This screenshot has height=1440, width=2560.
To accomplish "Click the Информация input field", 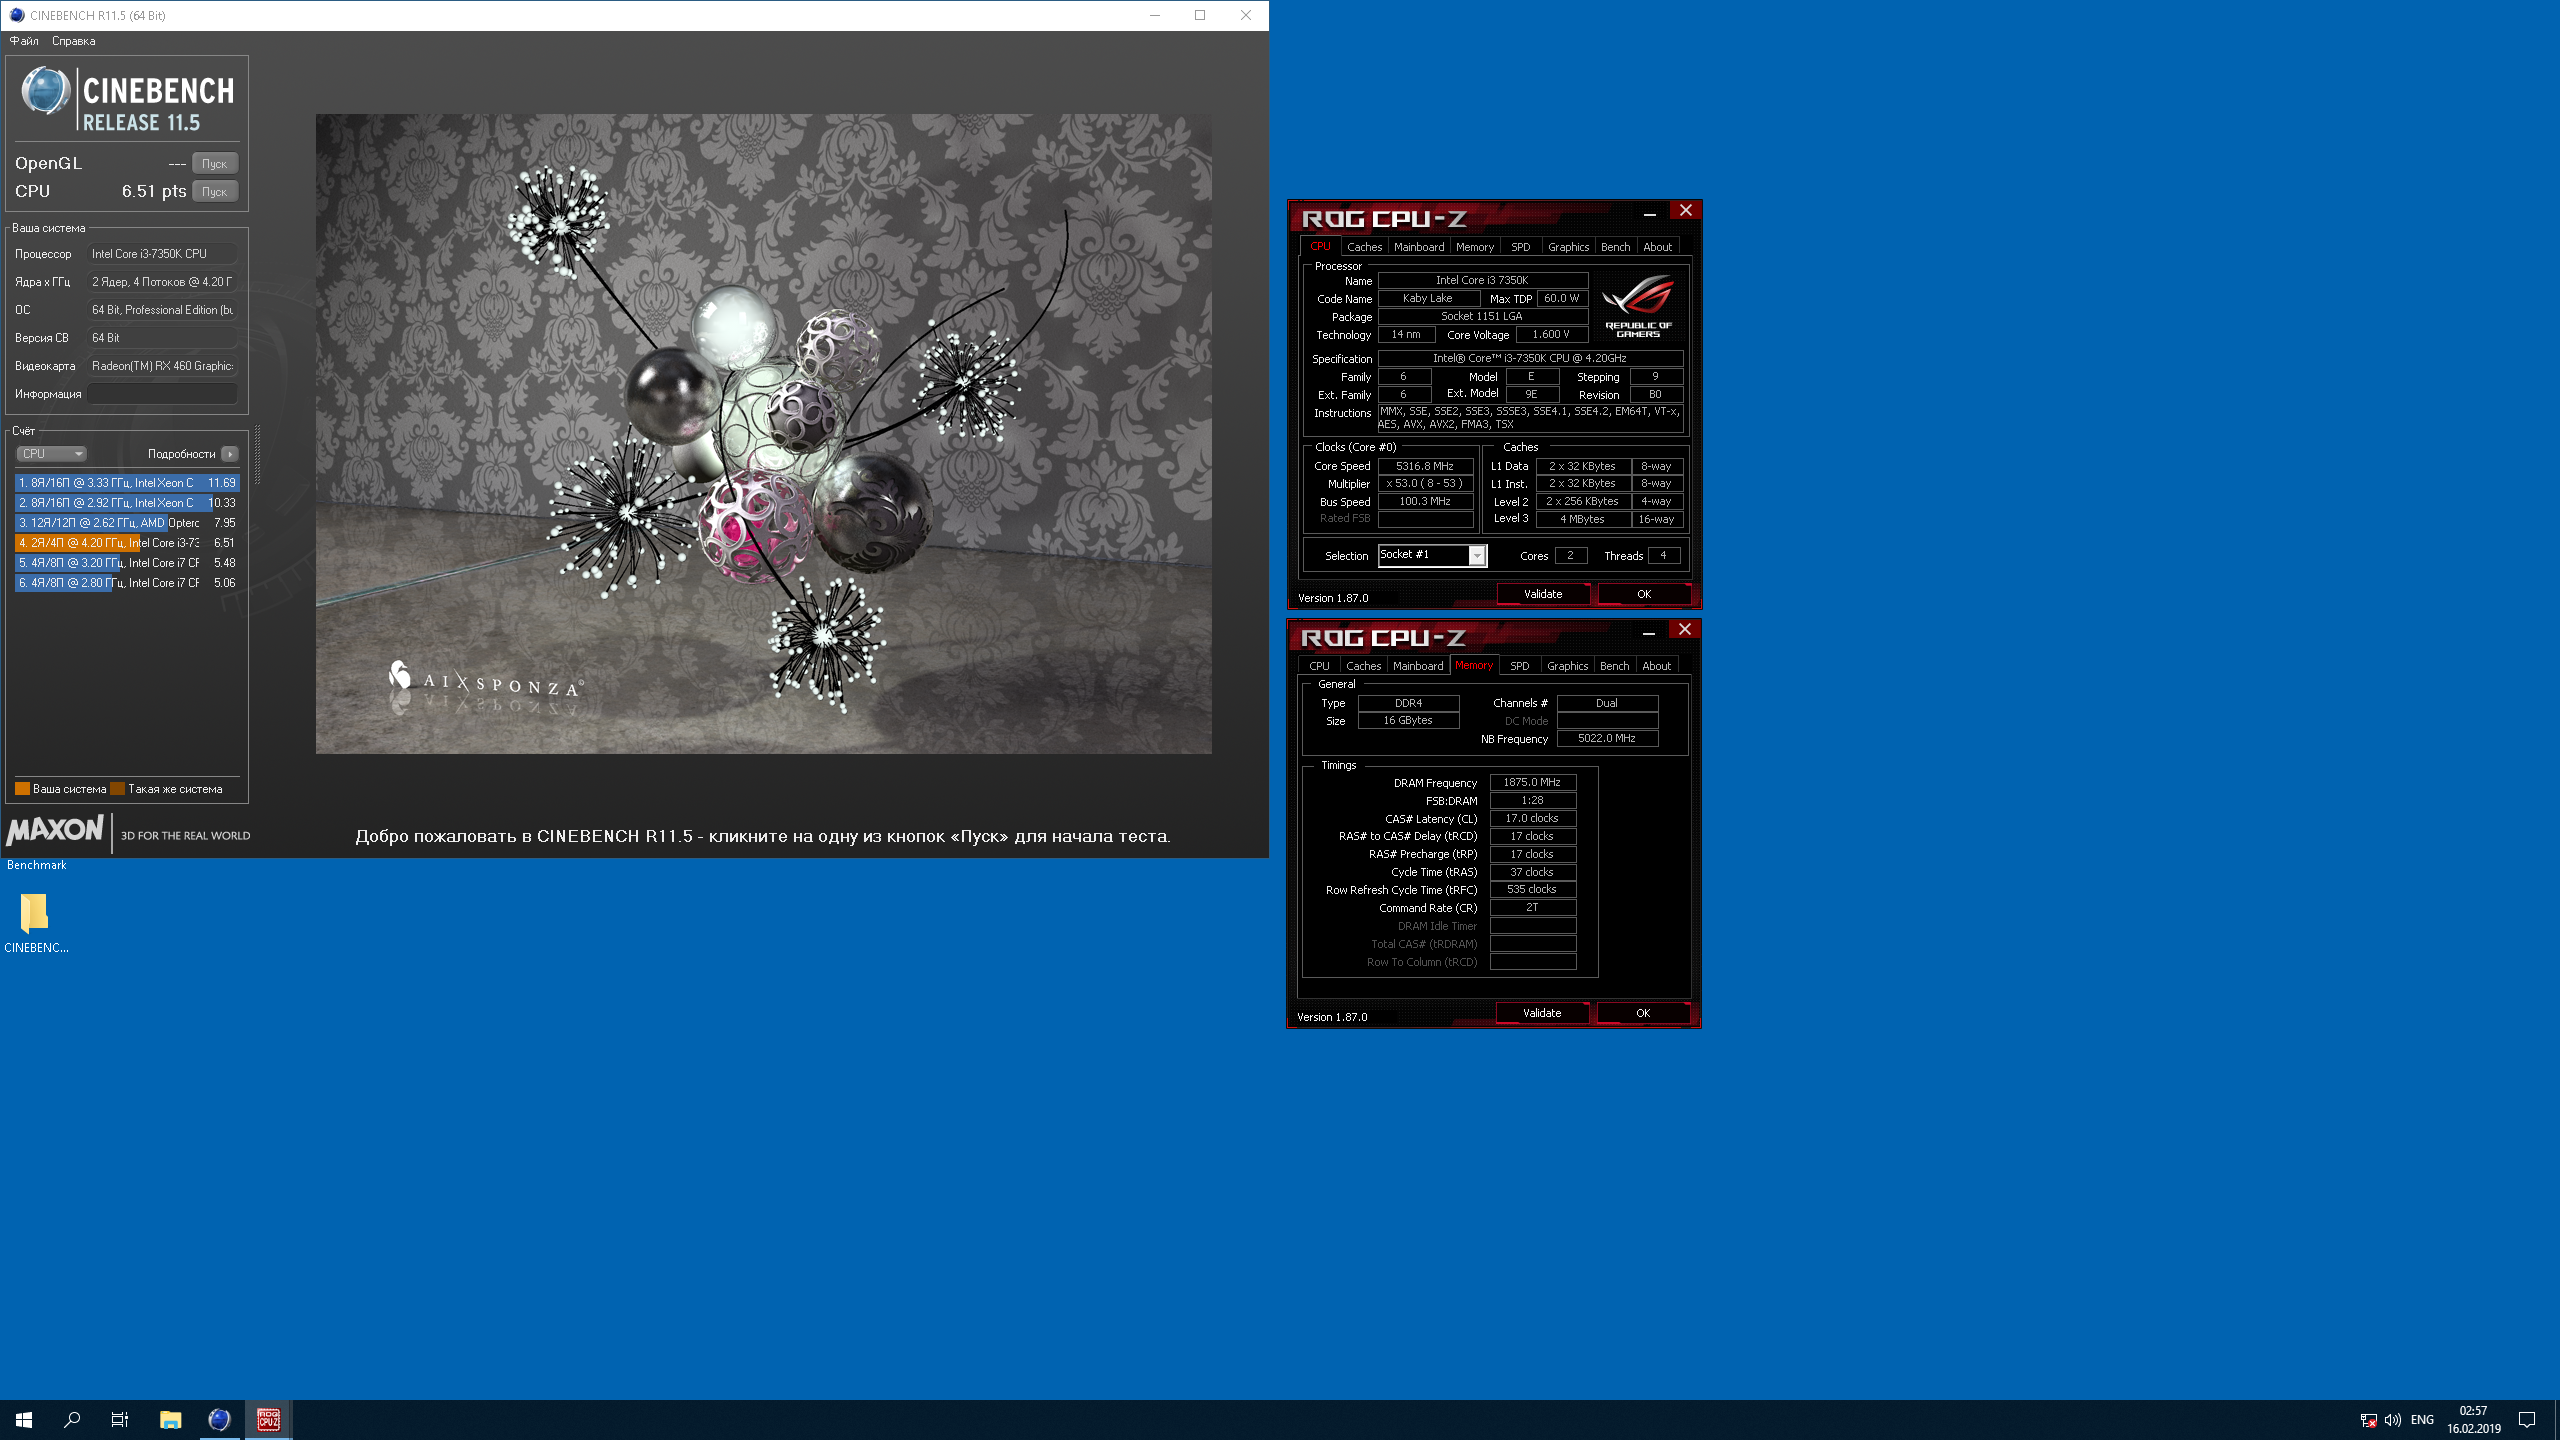I will (x=162, y=394).
